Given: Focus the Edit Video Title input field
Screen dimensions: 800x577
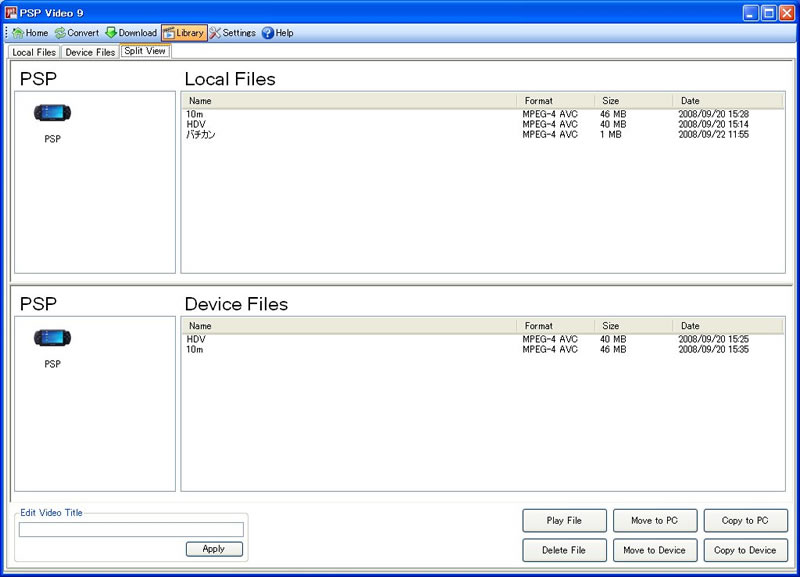Looking at the screenshot, I should [131, 530].
